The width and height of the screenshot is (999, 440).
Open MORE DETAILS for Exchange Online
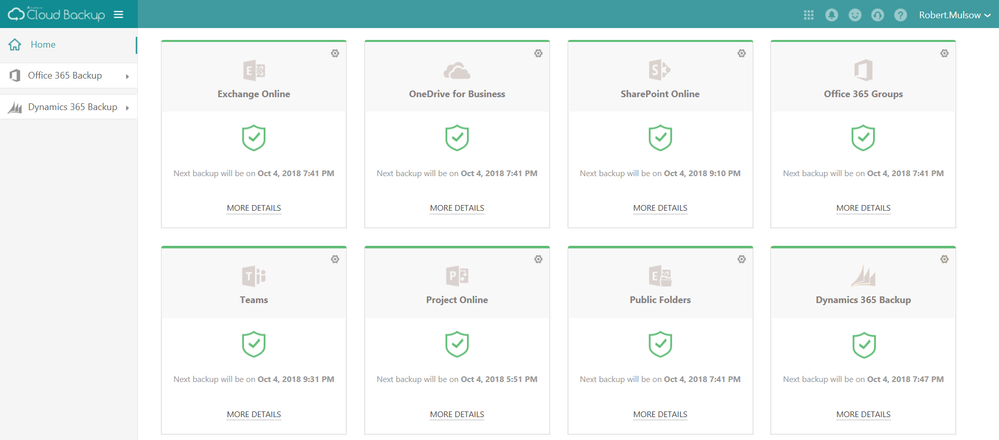pyautogui.click(x=254, y=208)
